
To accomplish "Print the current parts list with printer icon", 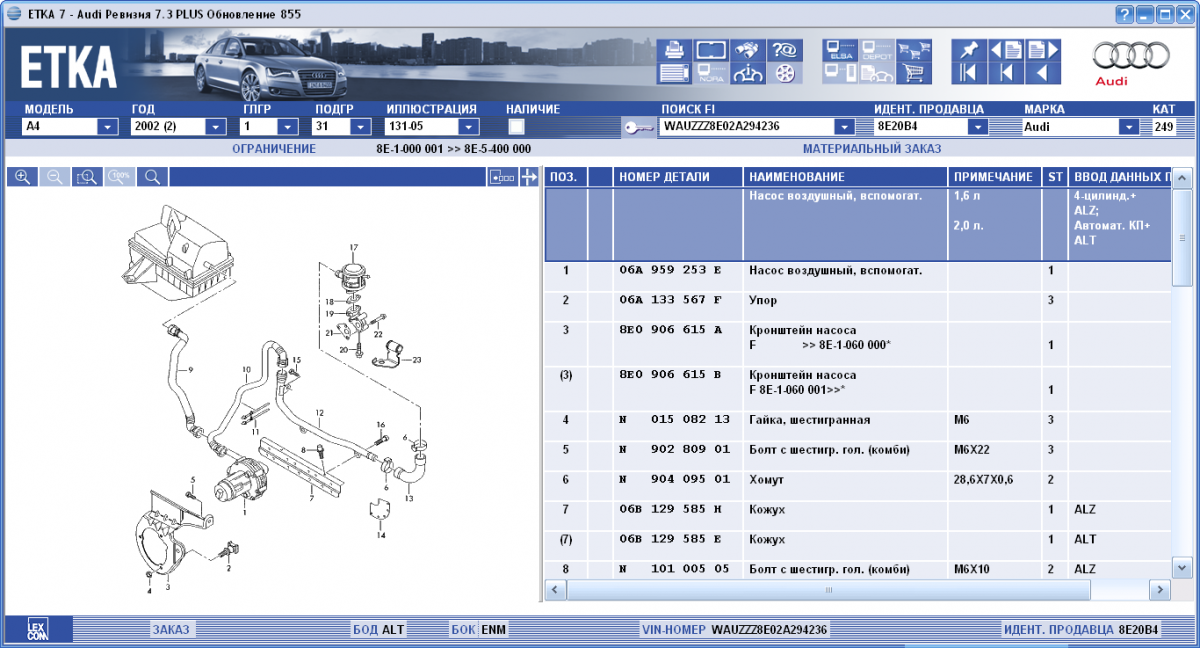I will (x=674, y=50).
